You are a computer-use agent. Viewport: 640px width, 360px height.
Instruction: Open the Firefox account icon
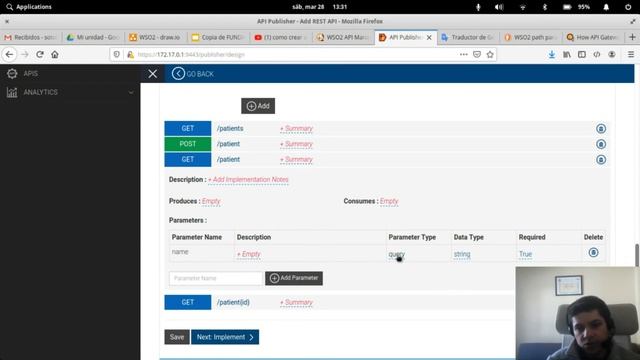(x=611, y=54)
